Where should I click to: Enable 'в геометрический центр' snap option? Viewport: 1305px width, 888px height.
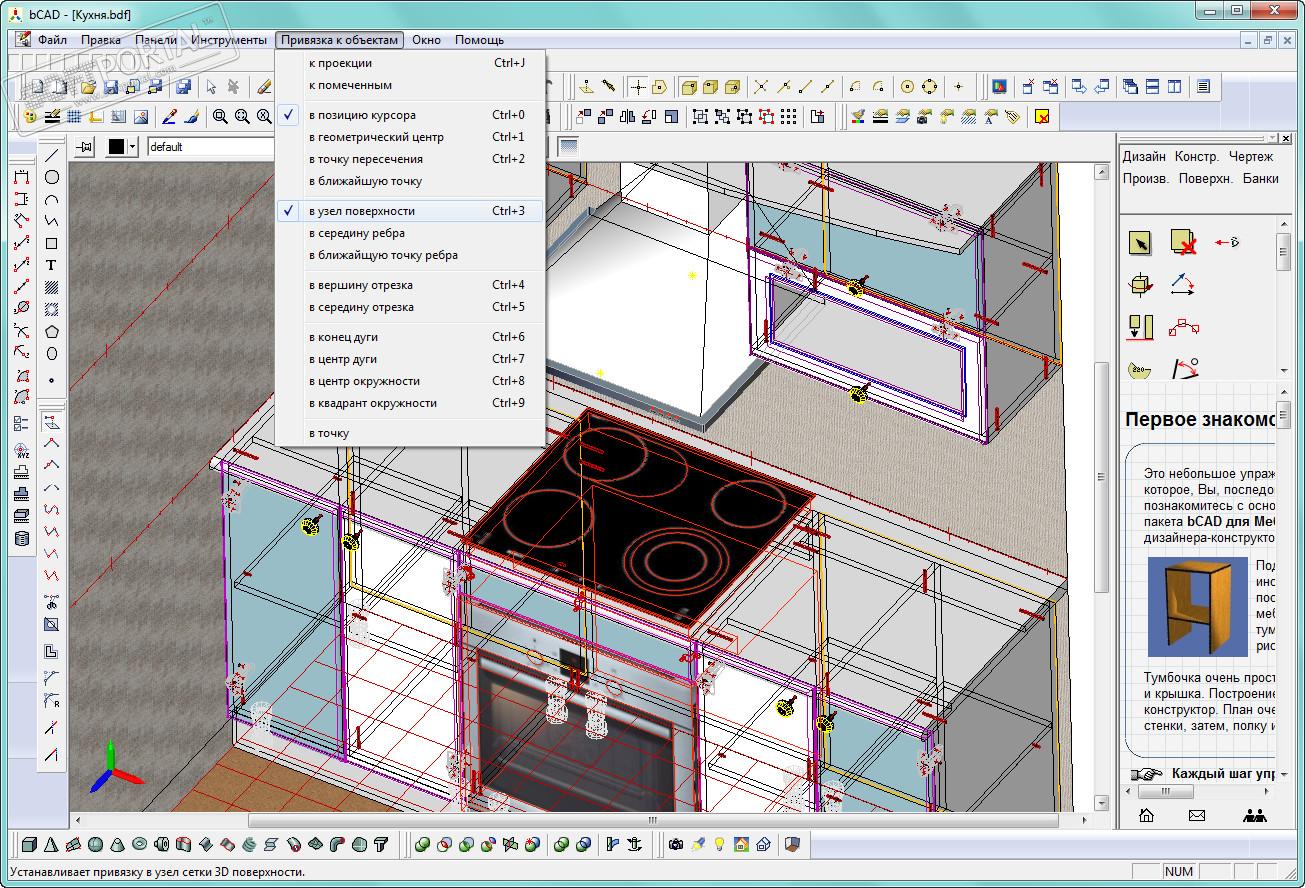tap(376, 137)
